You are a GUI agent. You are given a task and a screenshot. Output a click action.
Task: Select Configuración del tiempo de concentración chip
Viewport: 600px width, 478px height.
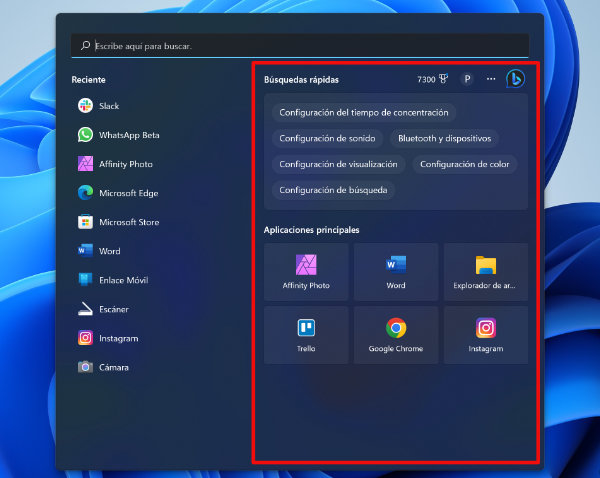click(x=364, y=113)
